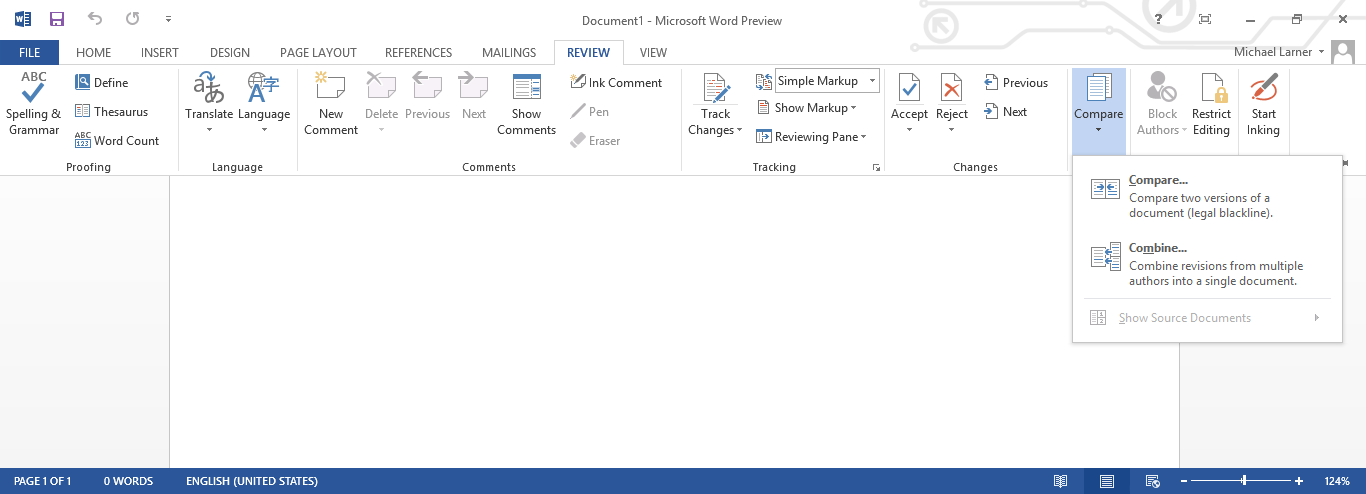The width and height of the screenshot is (1366, 494).
Task: Switch to Web Layout view
Action: click(x=1152, y=481)
